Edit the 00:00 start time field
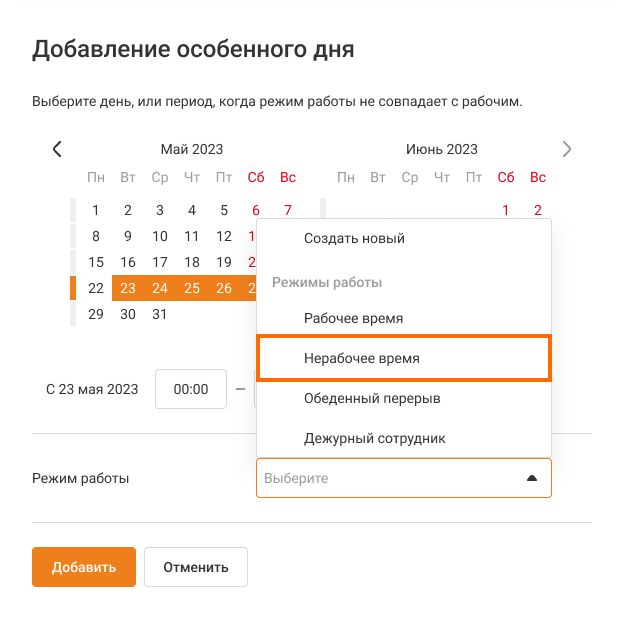The width and height of the screenshot is (624, 619). tap(191, 389)
